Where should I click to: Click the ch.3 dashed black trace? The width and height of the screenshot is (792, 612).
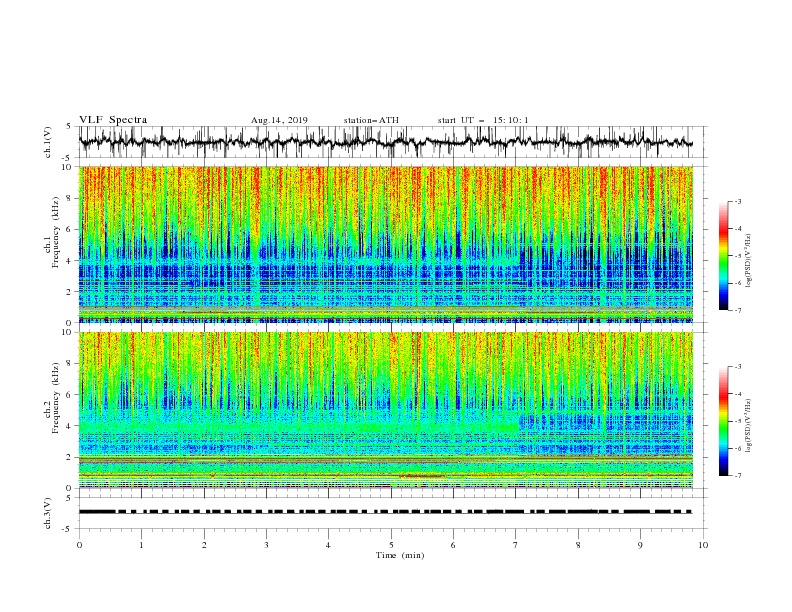[x=385, y=512]
